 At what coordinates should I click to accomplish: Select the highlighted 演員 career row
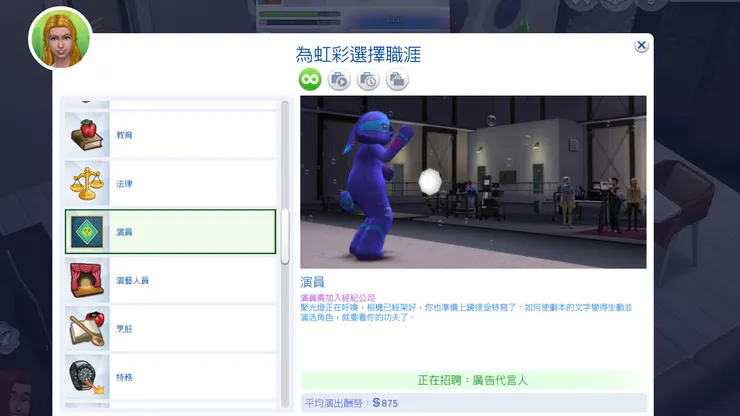(170, 232)
